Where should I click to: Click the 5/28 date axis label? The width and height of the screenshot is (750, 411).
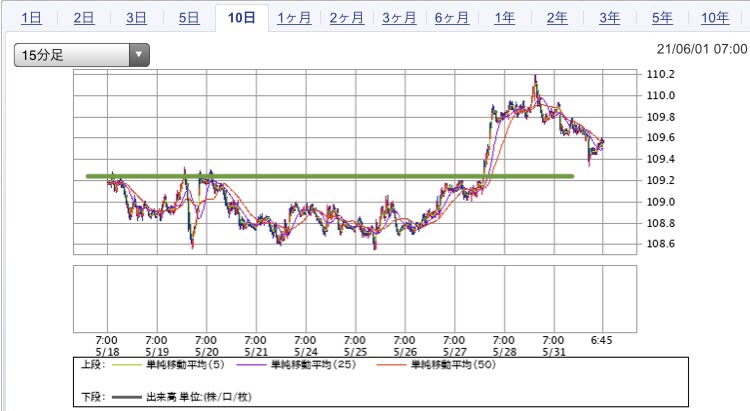pos(505,352)
